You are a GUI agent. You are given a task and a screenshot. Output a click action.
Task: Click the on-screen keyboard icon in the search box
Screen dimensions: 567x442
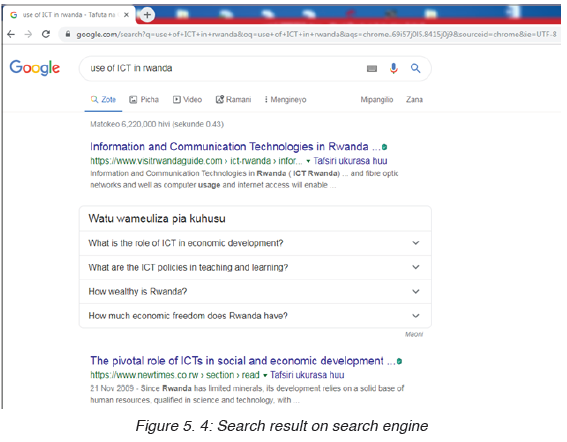click(372, 68)
